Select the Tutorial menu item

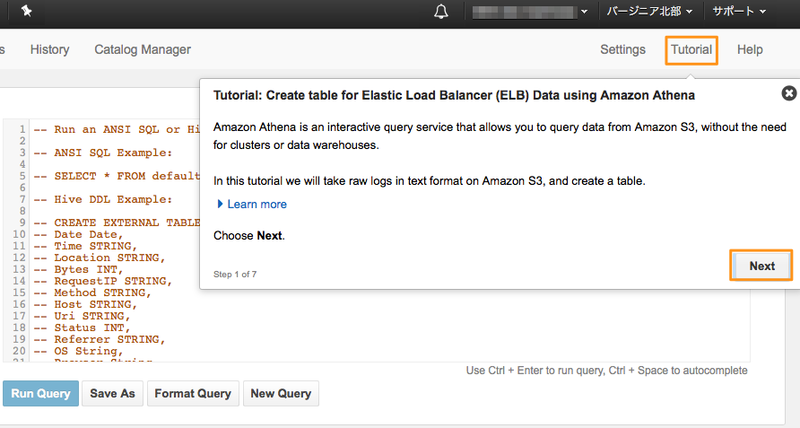(691, 49)
